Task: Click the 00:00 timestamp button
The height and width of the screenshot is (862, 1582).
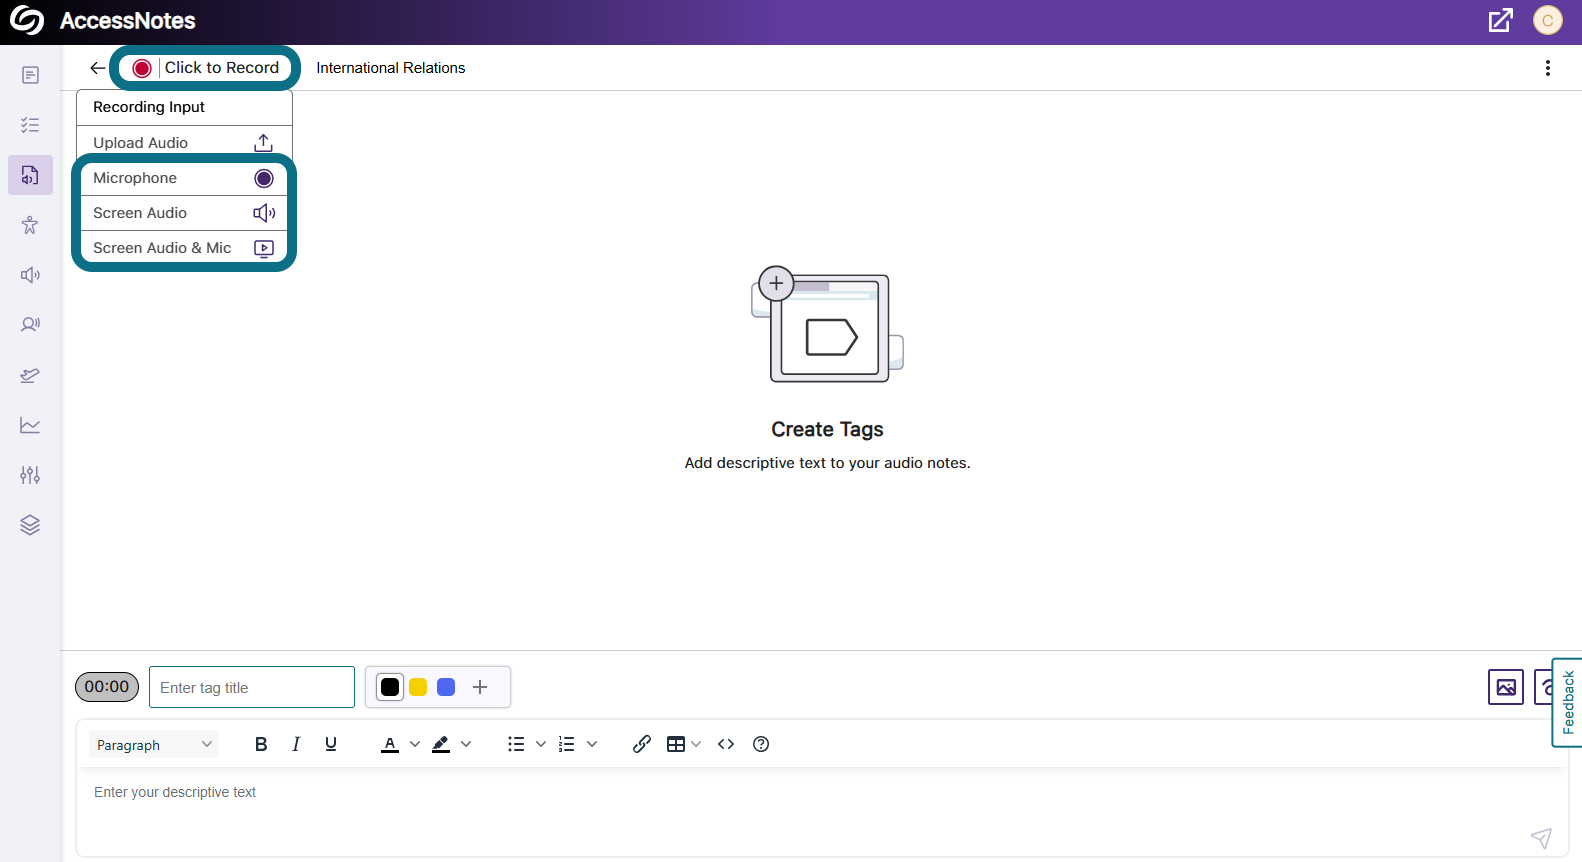Action: 107,687
